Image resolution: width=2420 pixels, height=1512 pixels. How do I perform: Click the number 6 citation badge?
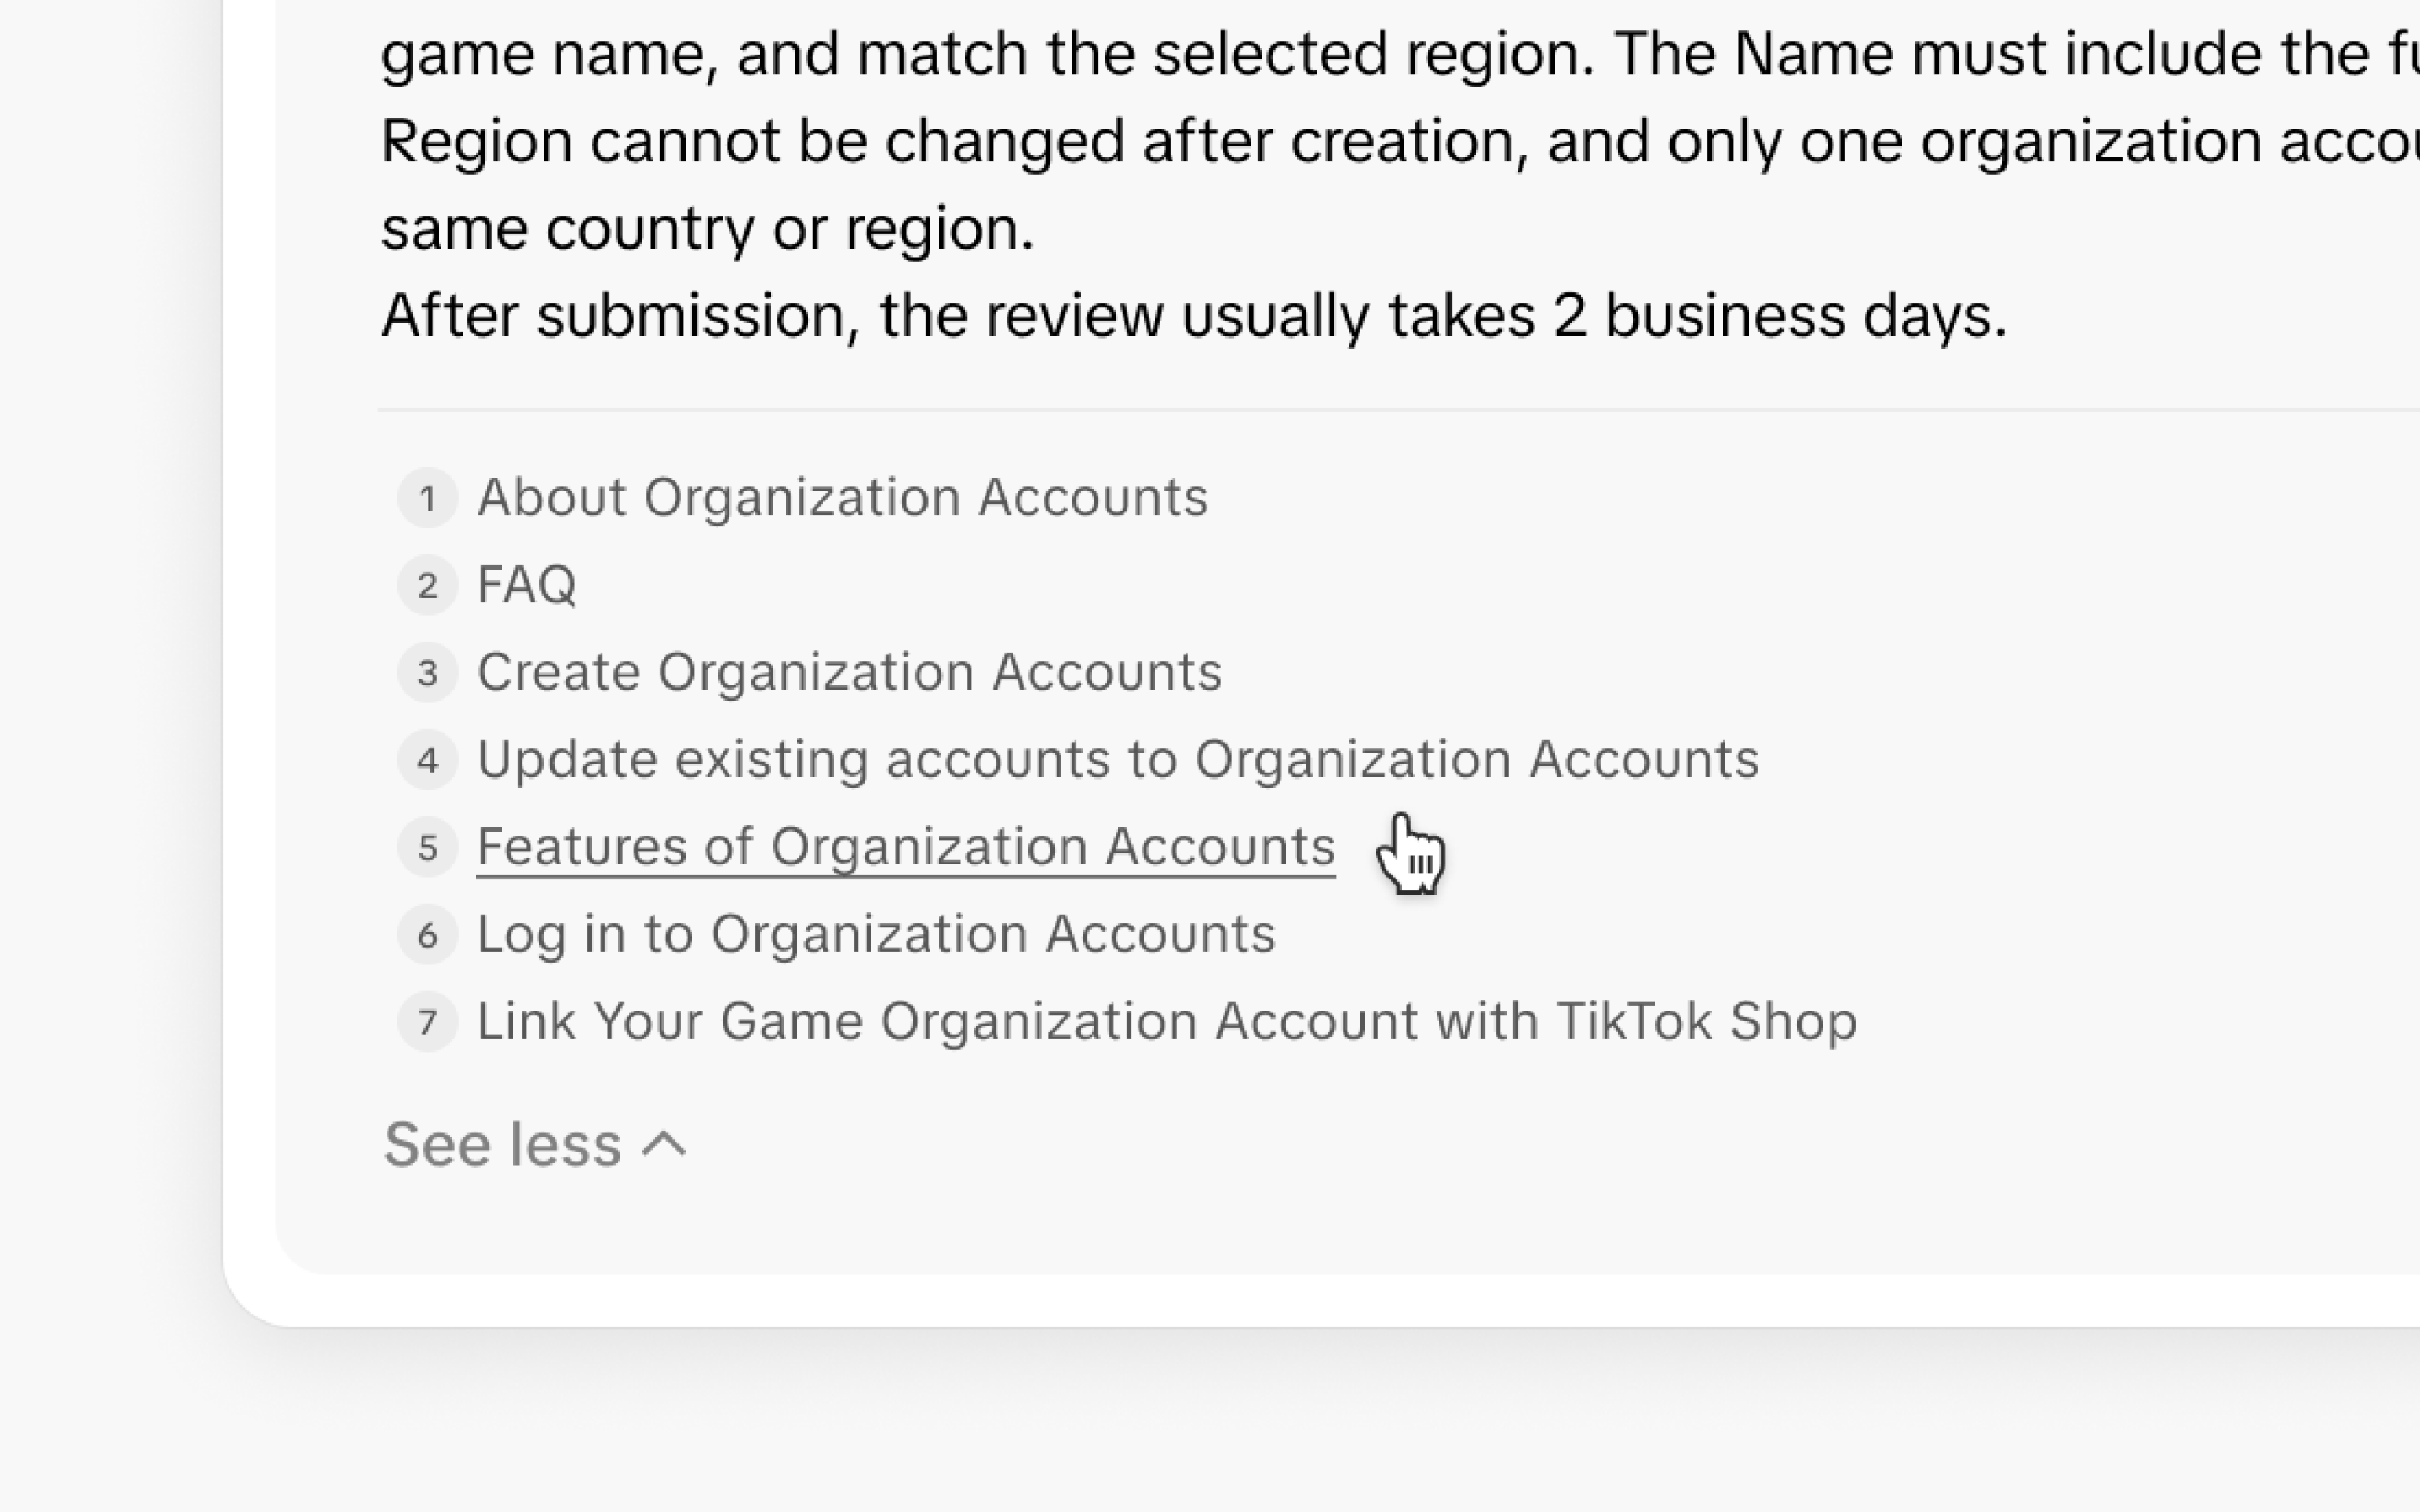pyautogui.click(x=428, y=934)
